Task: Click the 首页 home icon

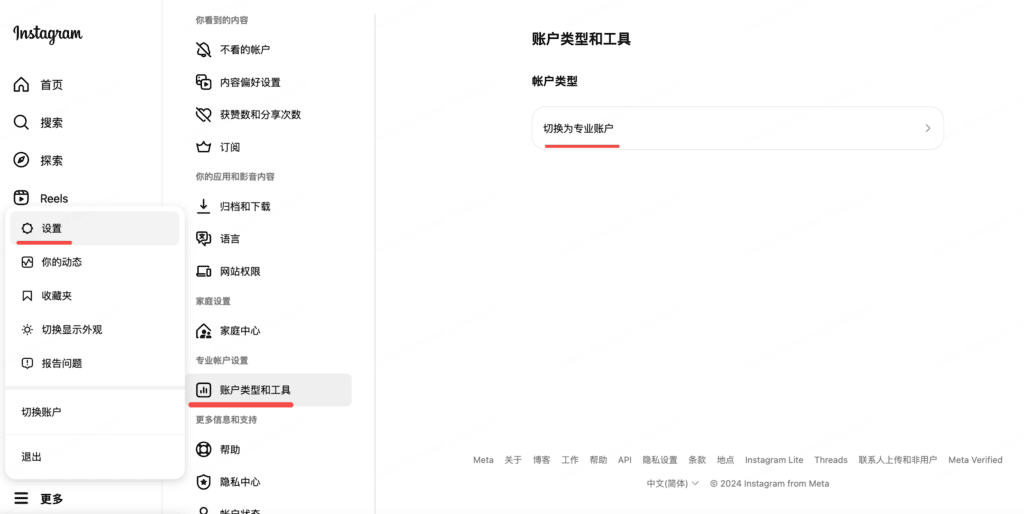Action: tap(22, 84)
